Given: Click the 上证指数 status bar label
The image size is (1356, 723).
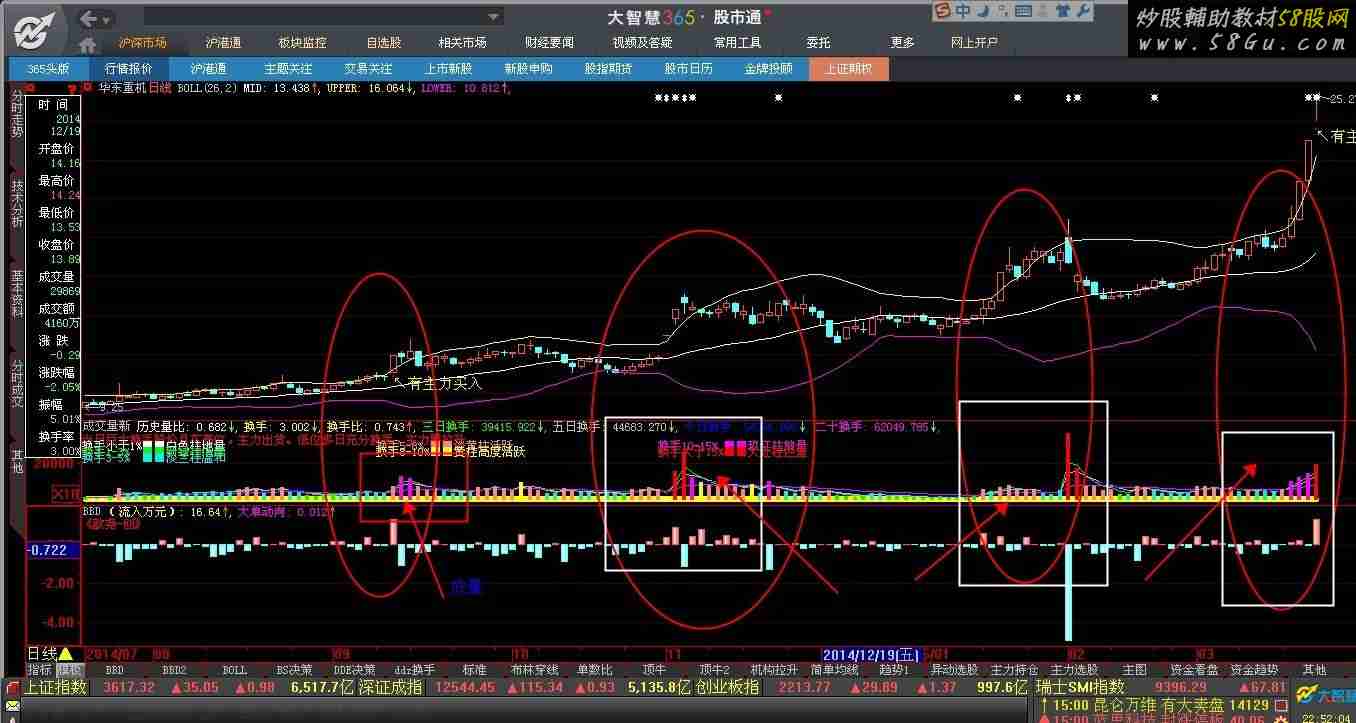Looking at the screenshot, I should coord(56,687).
